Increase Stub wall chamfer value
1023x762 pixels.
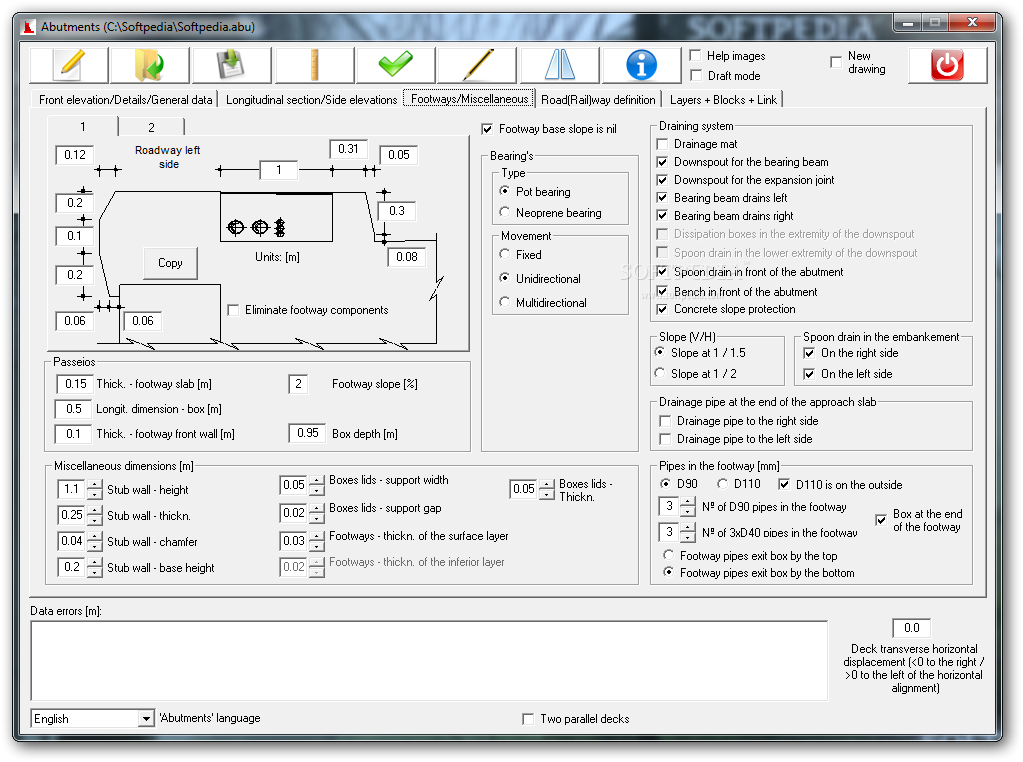pos(95,537)
